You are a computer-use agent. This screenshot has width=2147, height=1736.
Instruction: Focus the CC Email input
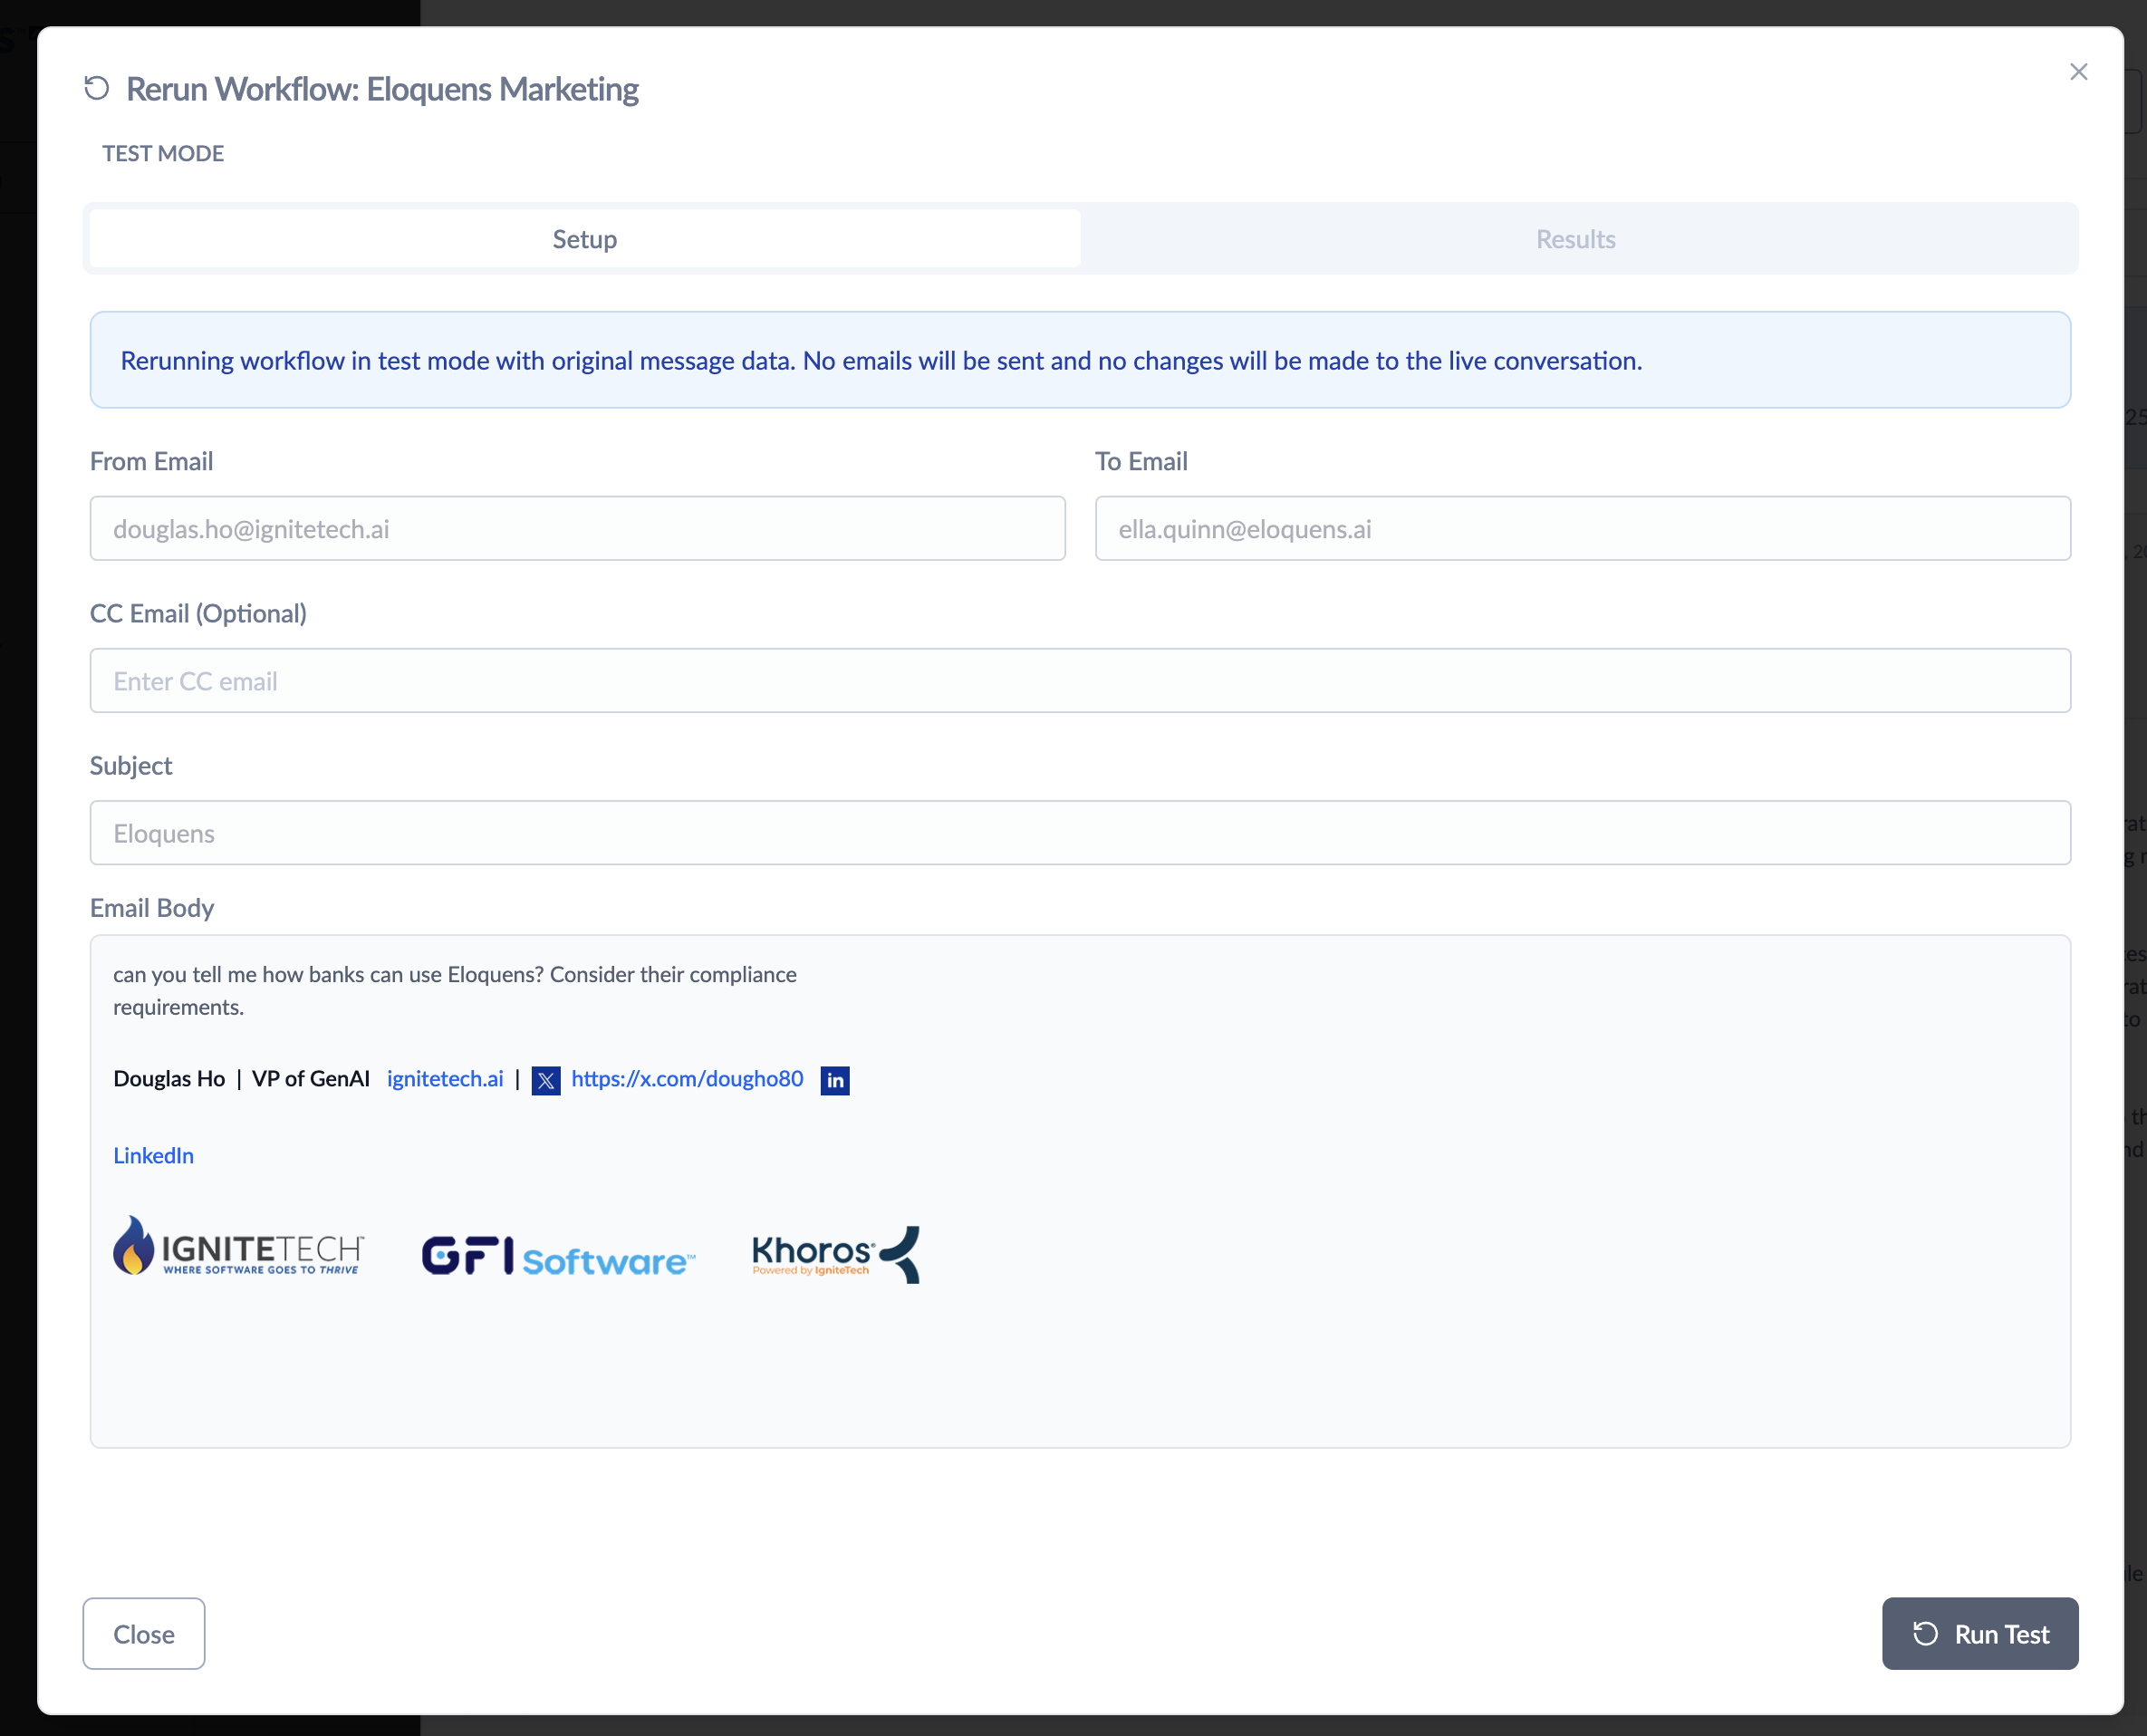[1080, 681]
